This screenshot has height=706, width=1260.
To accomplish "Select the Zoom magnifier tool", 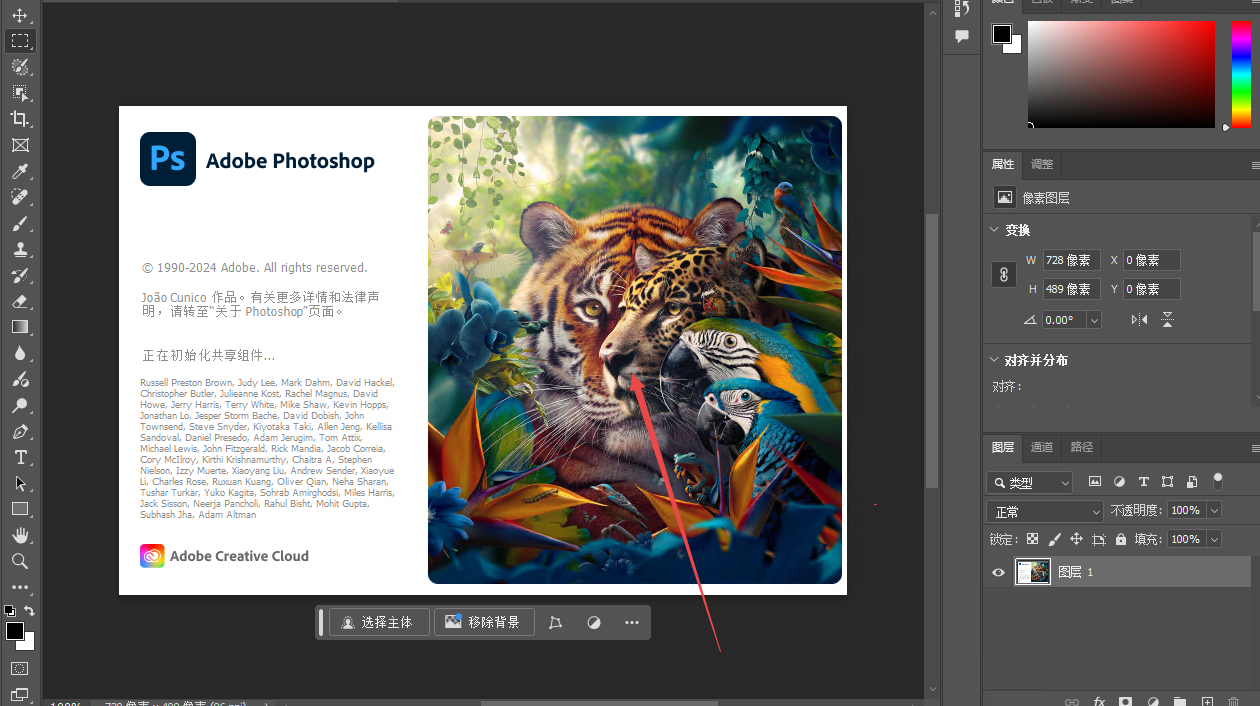I will tap(20, 561).
